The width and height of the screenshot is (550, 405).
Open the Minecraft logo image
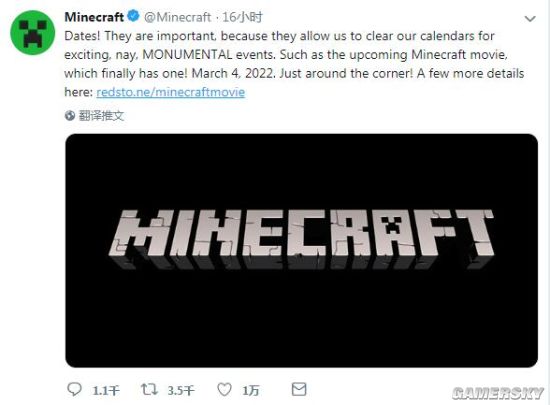point(301,250)
